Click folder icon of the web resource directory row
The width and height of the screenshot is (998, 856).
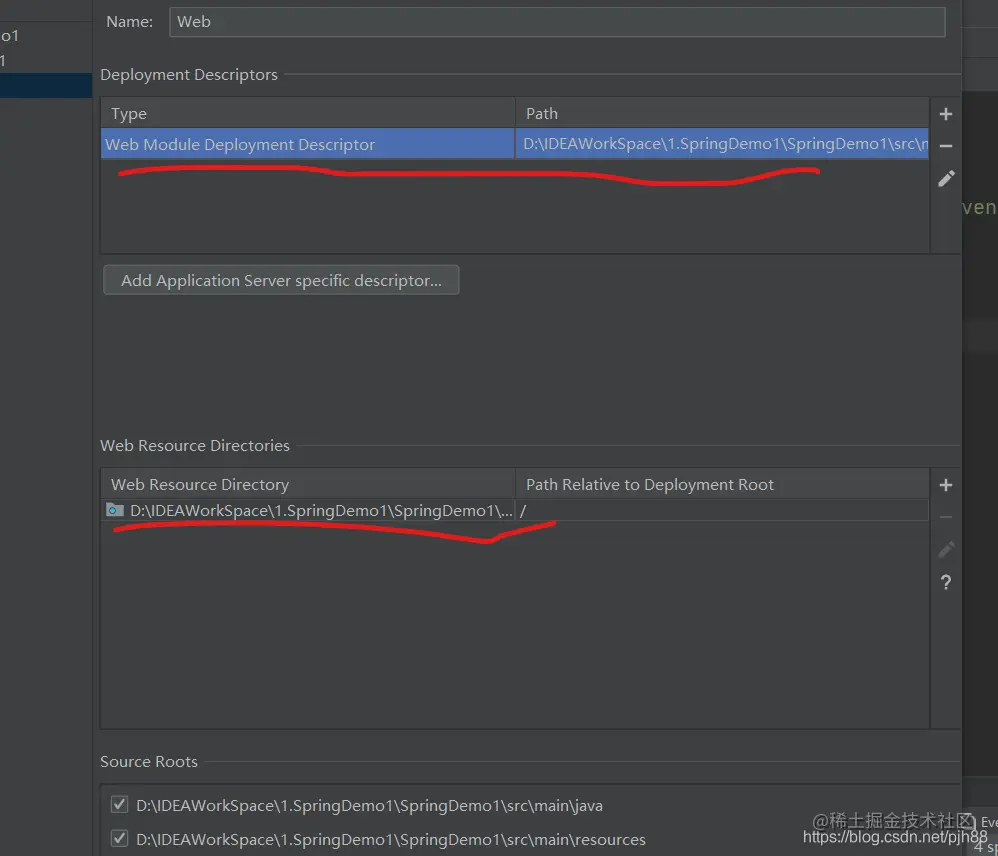pos(115,510)
